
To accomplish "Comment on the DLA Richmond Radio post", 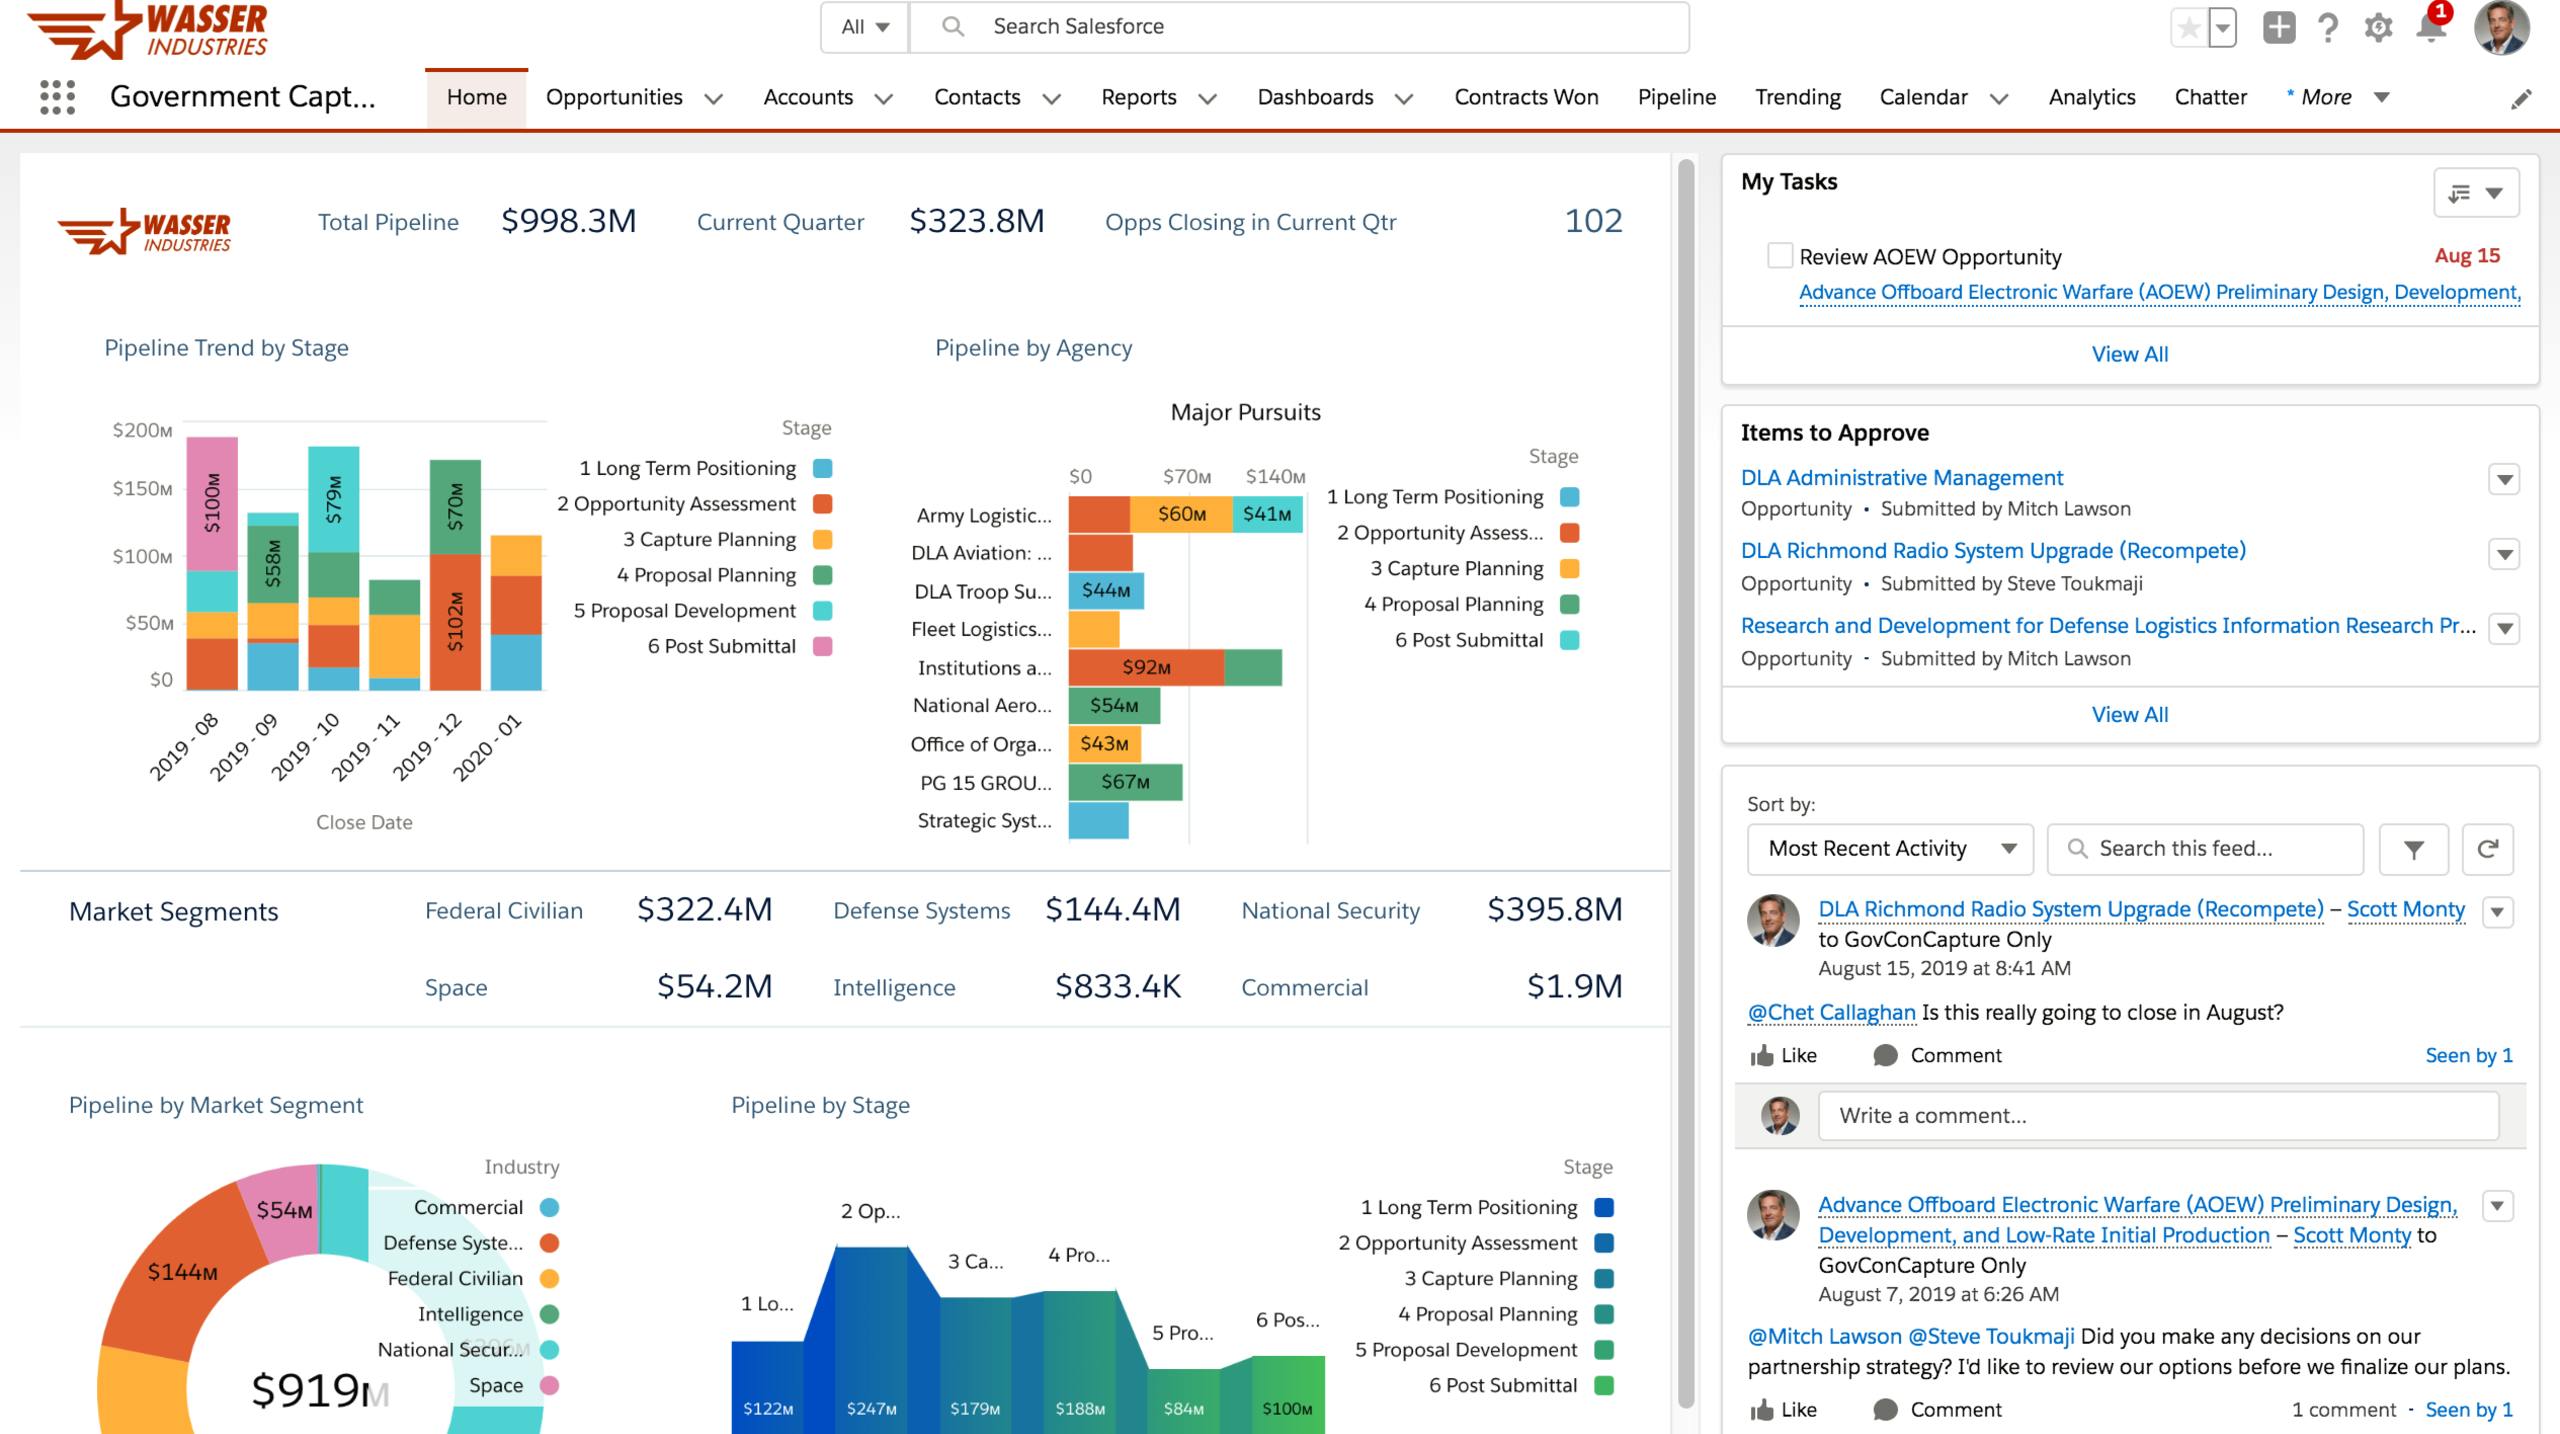I will click(x=1937, y=1055).
